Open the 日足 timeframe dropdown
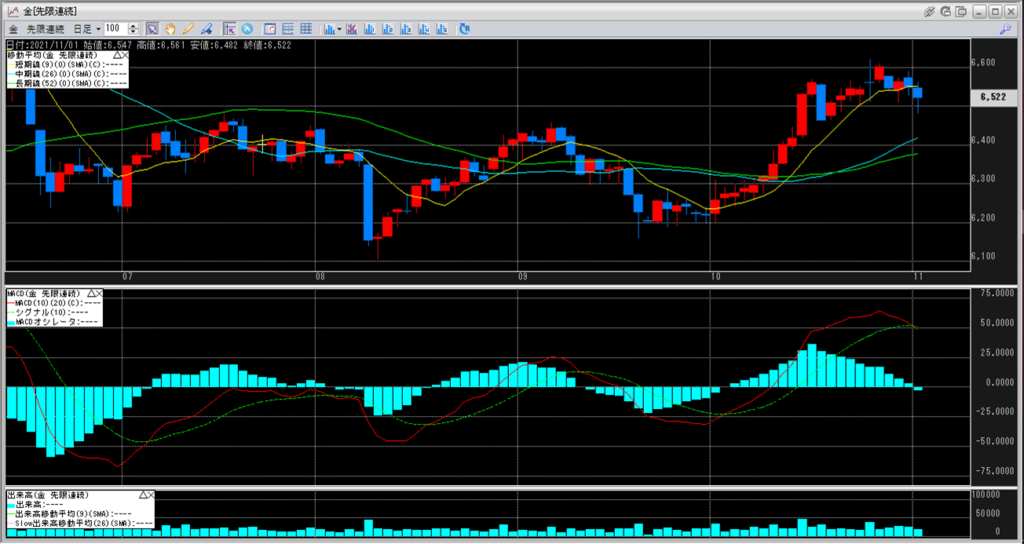The height and width of the screenshot is (544, 1024). tap(87, 29)
